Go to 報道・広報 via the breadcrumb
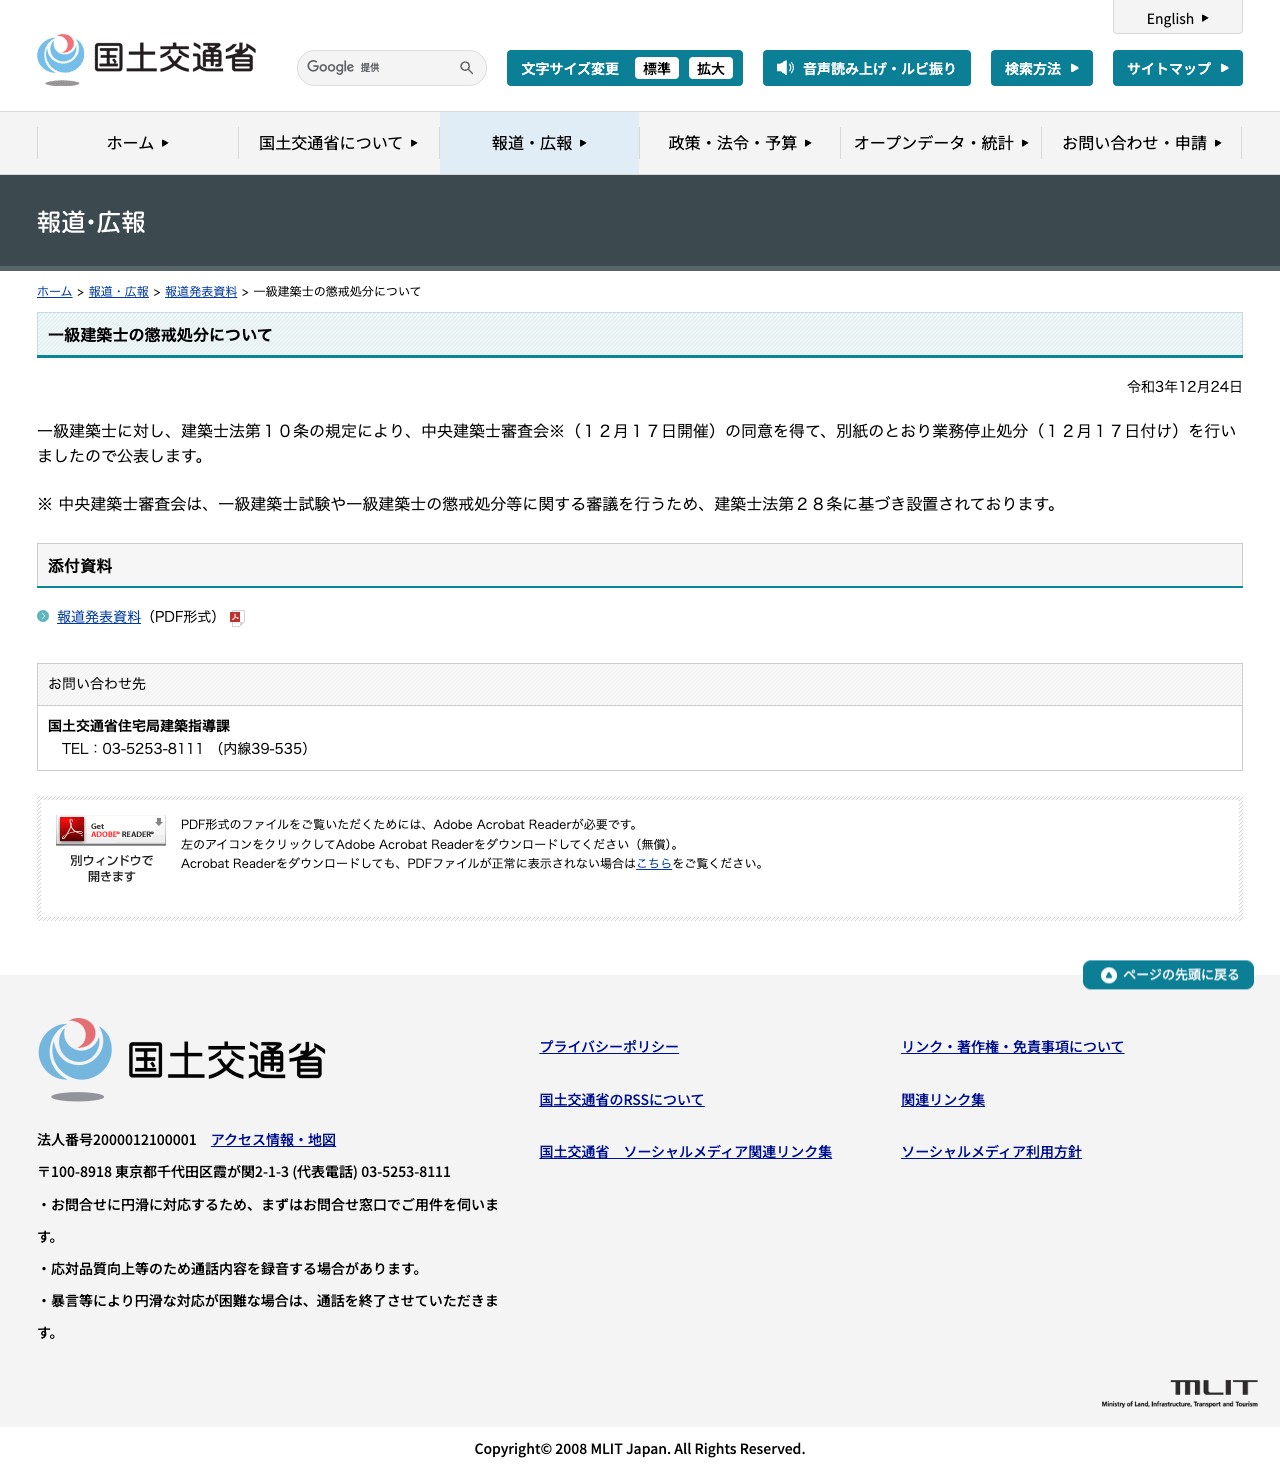Image resolution: width=1280 pixels, height=1473 pixels. 119,292
